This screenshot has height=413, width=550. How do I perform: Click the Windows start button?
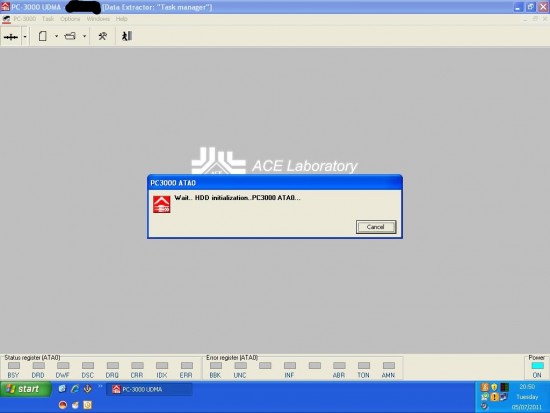coord(25,389)
